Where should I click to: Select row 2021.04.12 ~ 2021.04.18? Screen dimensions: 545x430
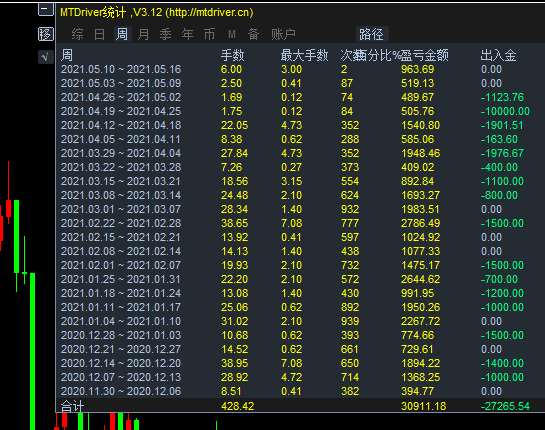pos(300,125)
